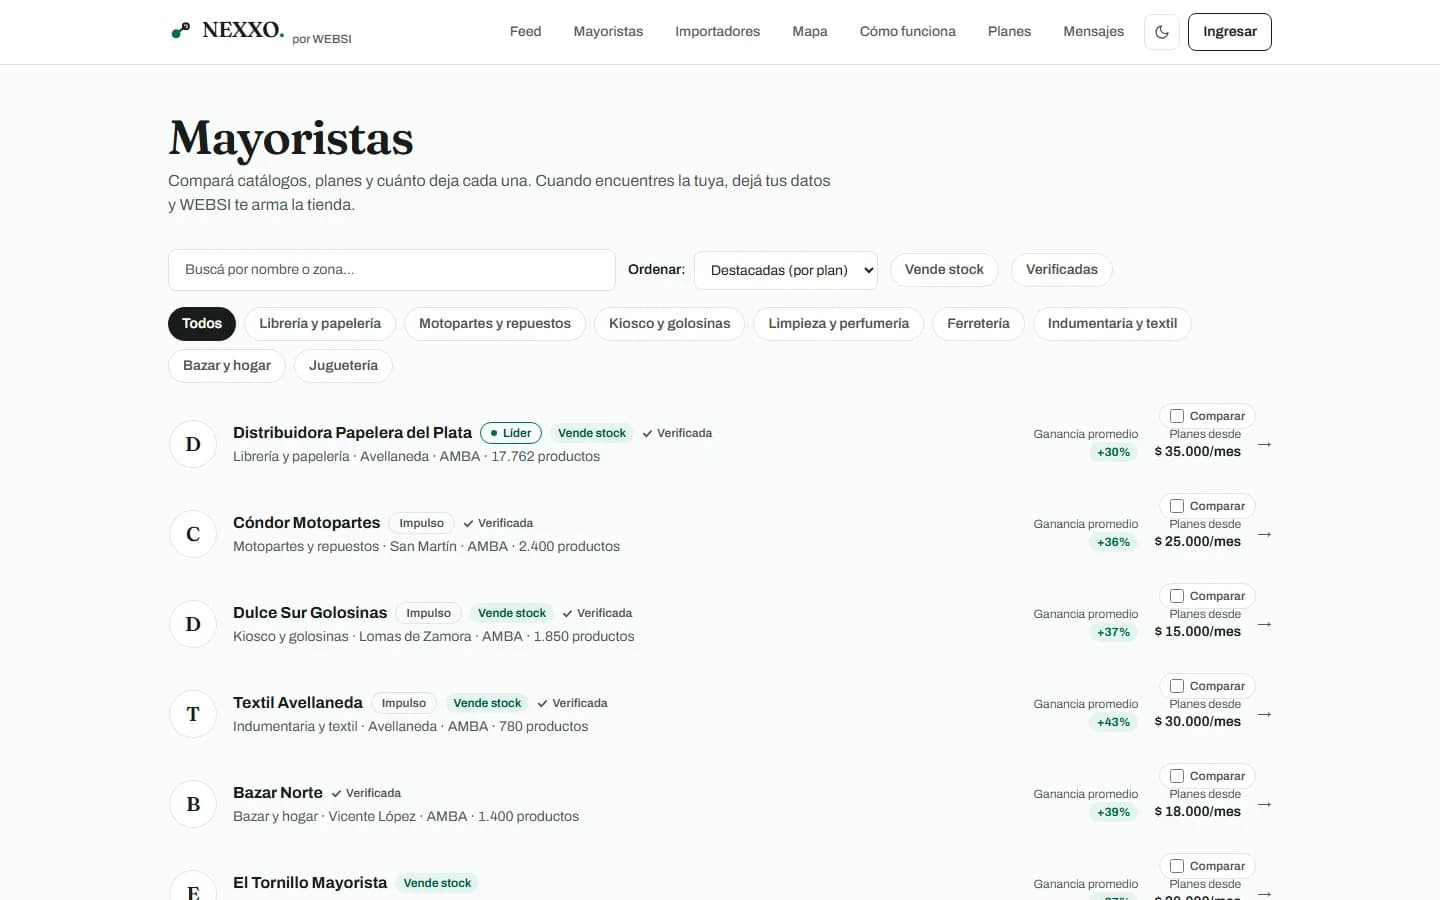The height and width of the screenshot is (900, 1440).
Task: Go to Feed in navigation
Action: [x=525, y=32]
